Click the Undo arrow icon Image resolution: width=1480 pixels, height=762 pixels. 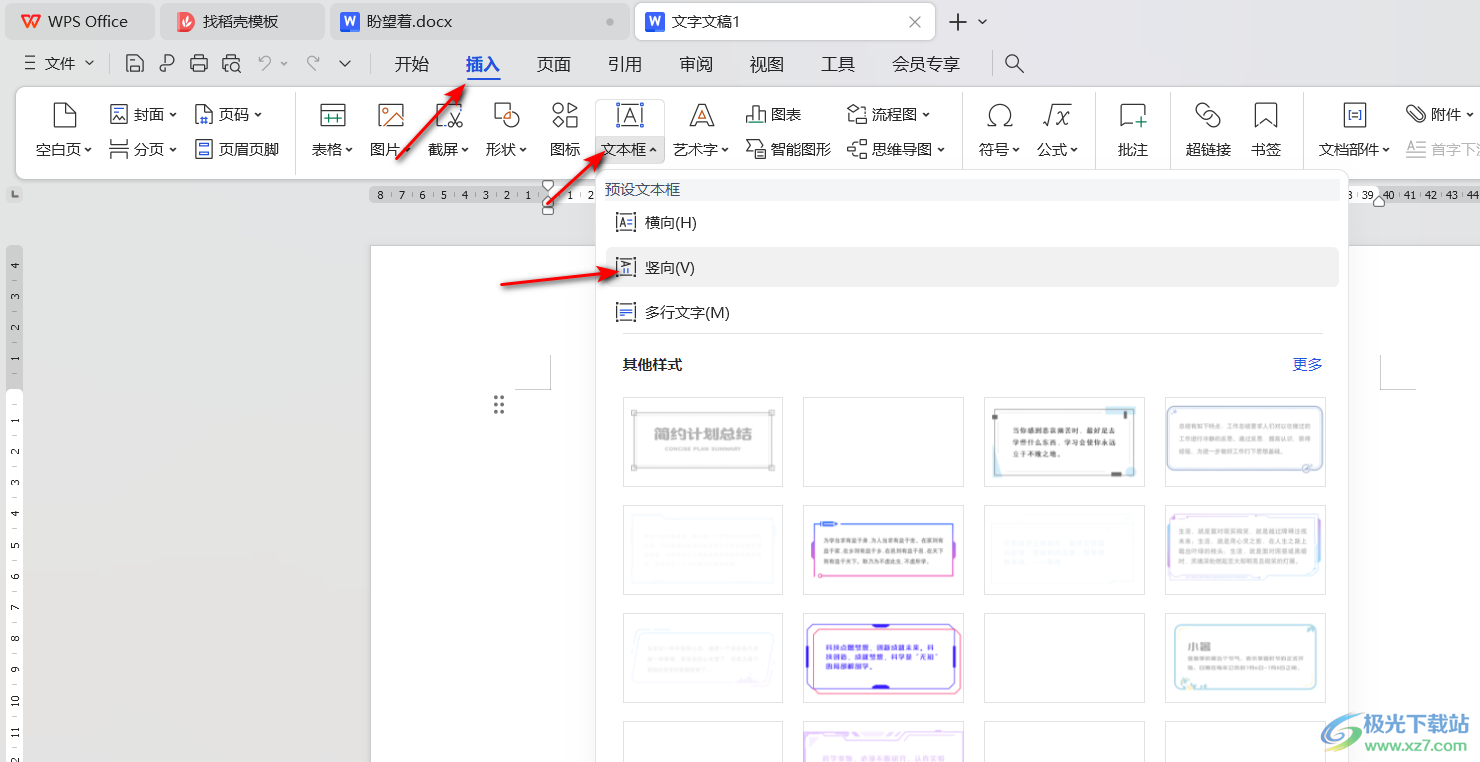point(265,64)
